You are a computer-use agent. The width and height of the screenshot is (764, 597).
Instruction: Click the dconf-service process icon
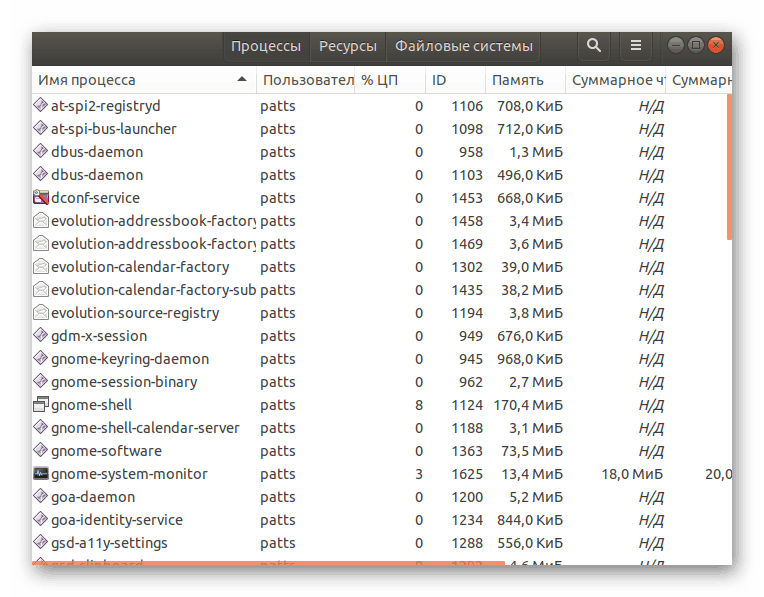(x=40, y=197)
